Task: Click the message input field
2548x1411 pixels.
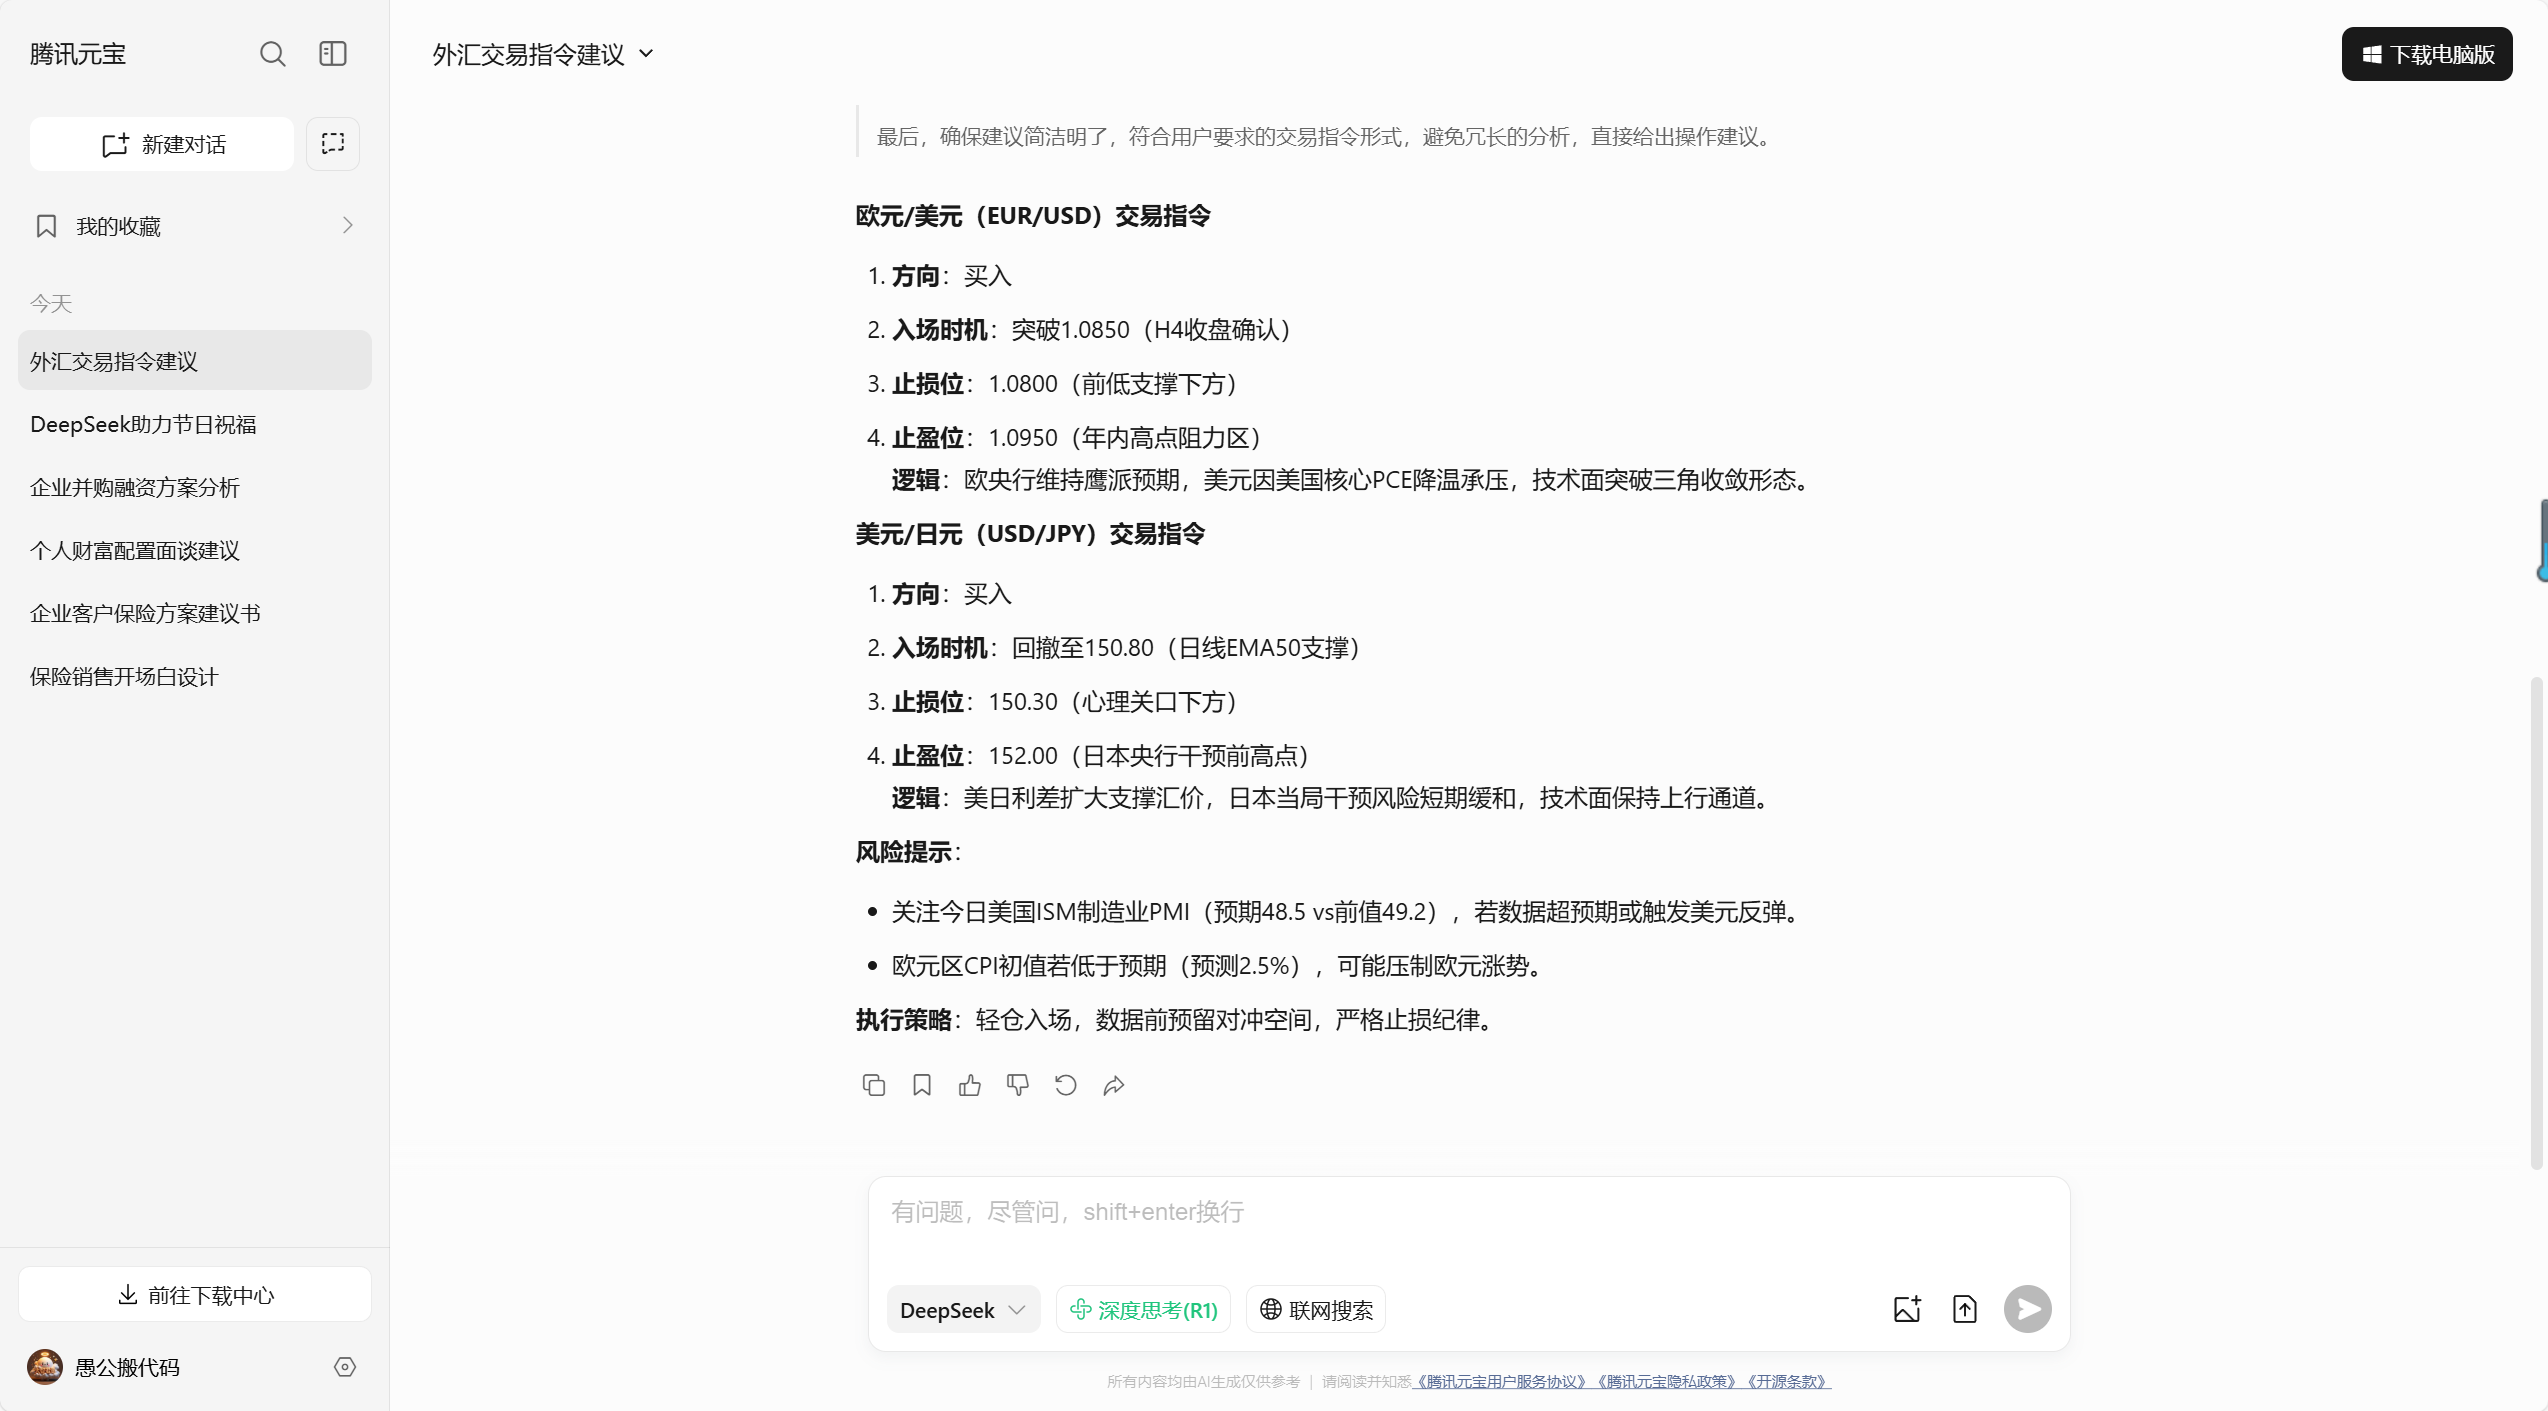Action: pos(1466,1213)
